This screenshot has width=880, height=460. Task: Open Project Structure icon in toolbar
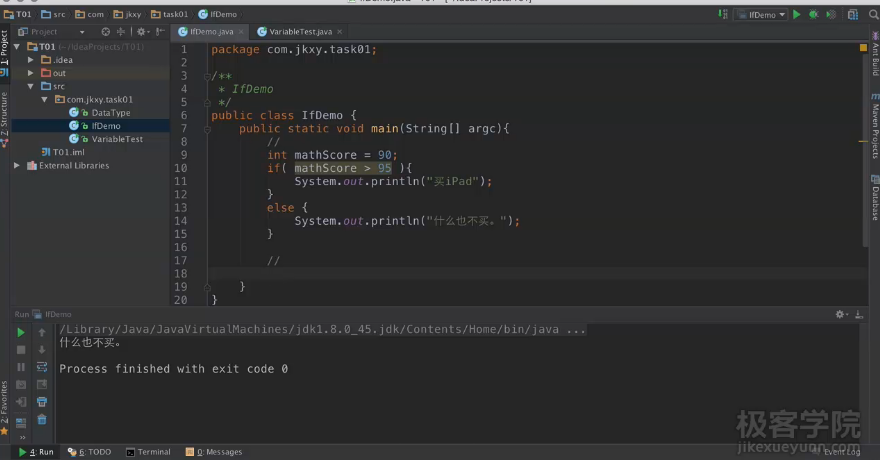tap(853, 15)
